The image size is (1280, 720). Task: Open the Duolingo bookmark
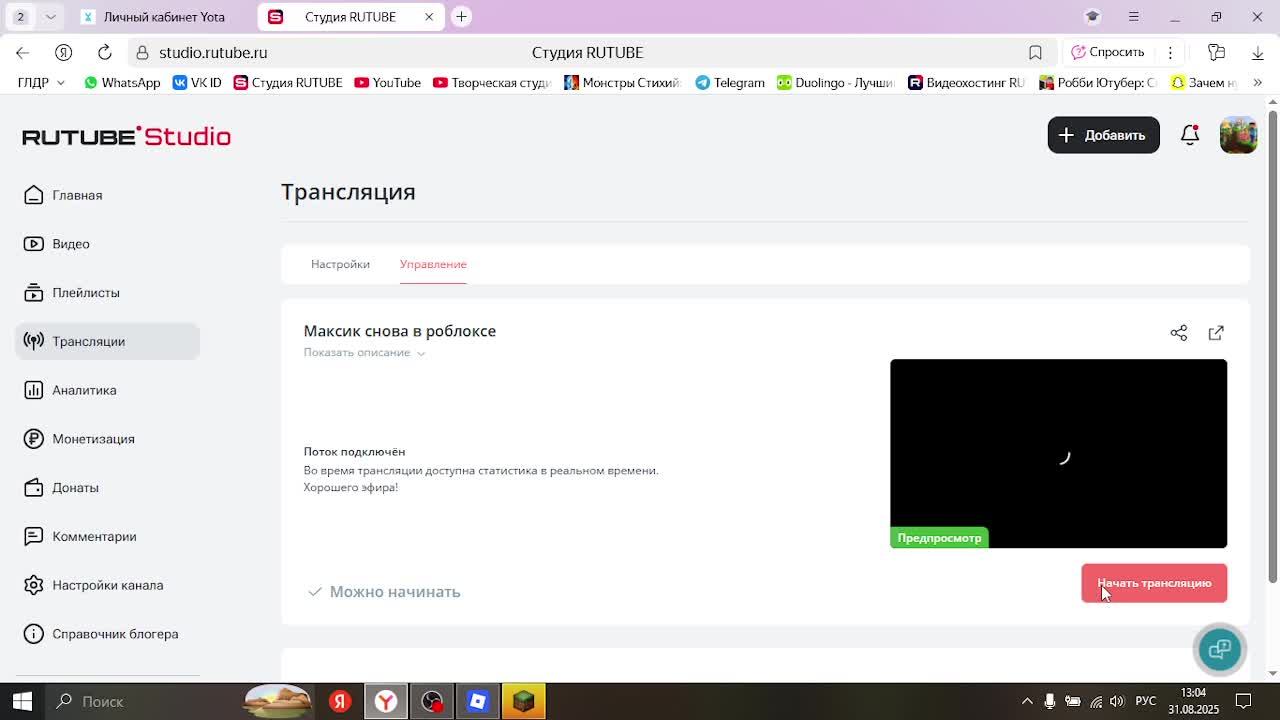836,82
